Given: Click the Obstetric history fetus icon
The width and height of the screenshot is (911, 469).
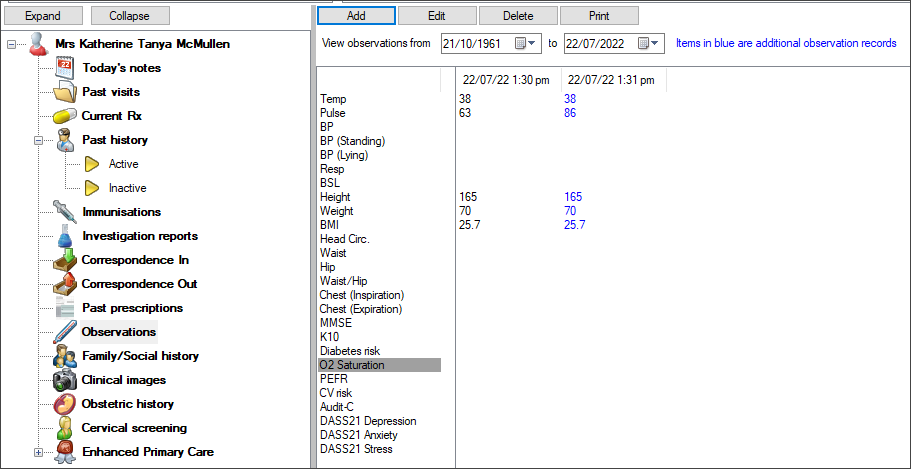Looking at the screenshot, I should 64,404.
